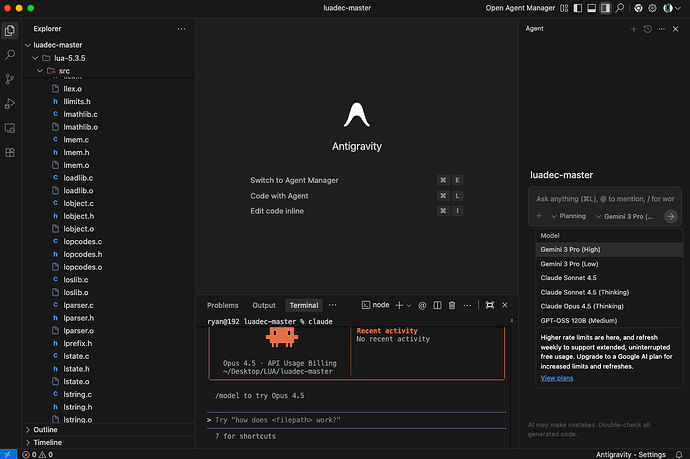Focus the Ask anything agent input field
This screenshot has height=459, width=690.
[x=605, y=199]
